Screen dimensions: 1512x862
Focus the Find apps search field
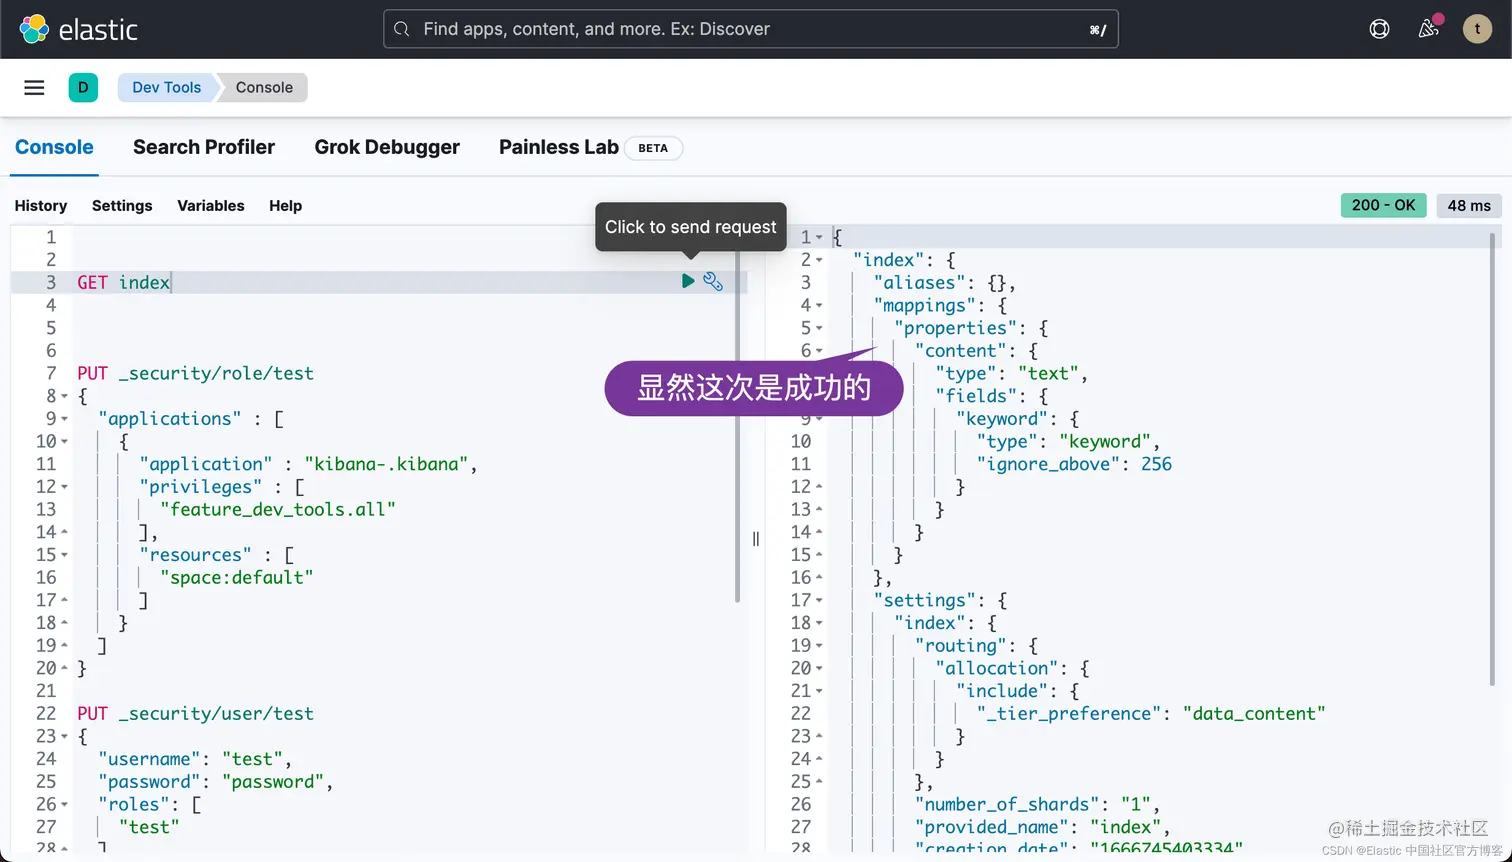pyautogui.click(x=750, y=29)
